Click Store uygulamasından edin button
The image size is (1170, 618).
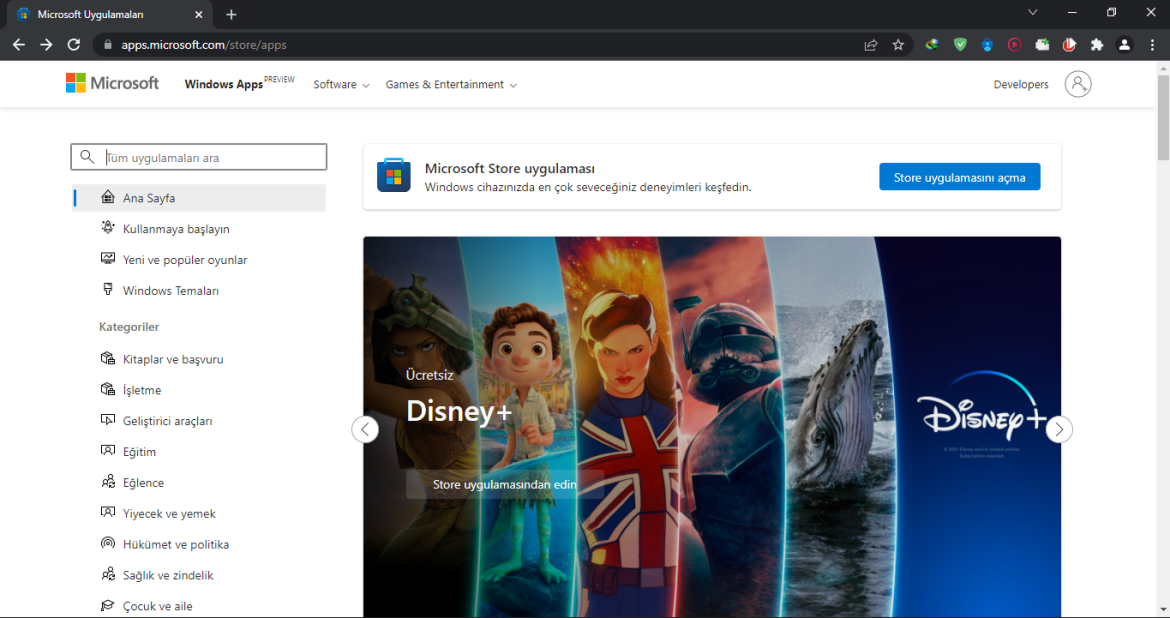(x=504, y=484)
